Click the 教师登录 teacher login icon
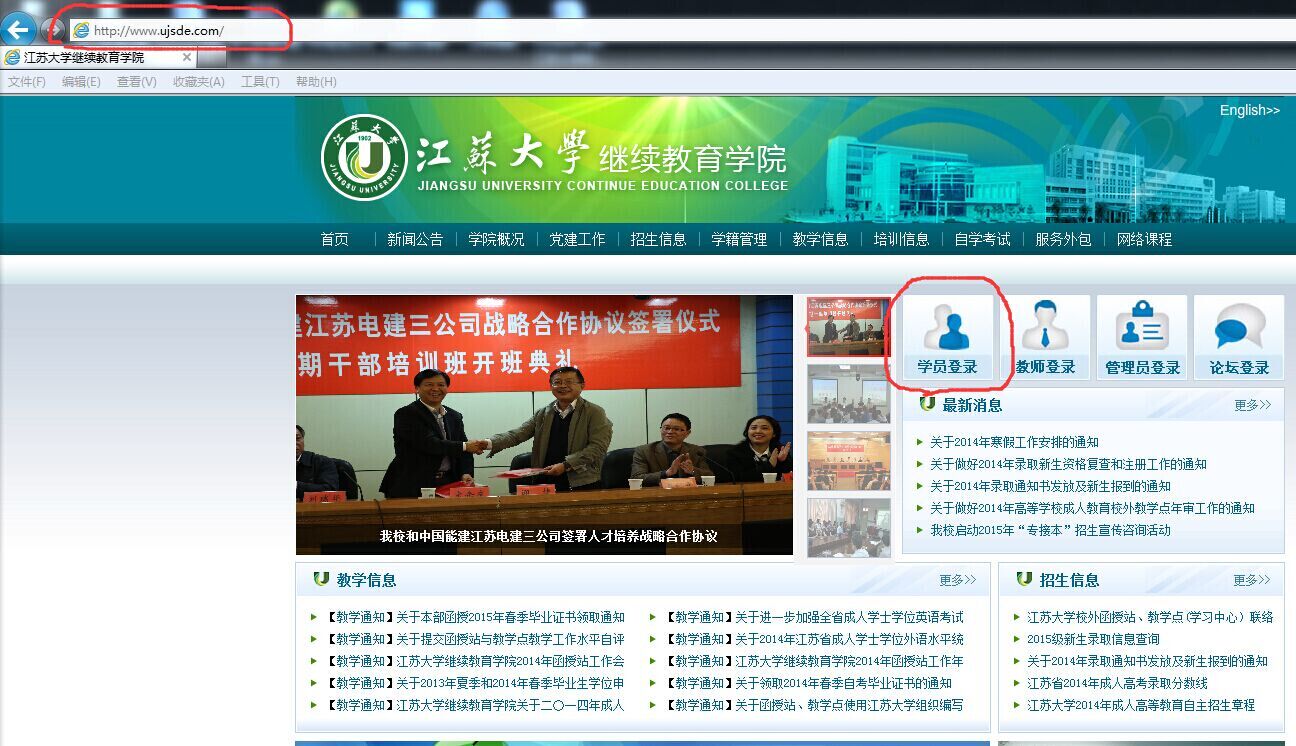The width and height of the screenshot is (1296, 746). [1045, 338]
